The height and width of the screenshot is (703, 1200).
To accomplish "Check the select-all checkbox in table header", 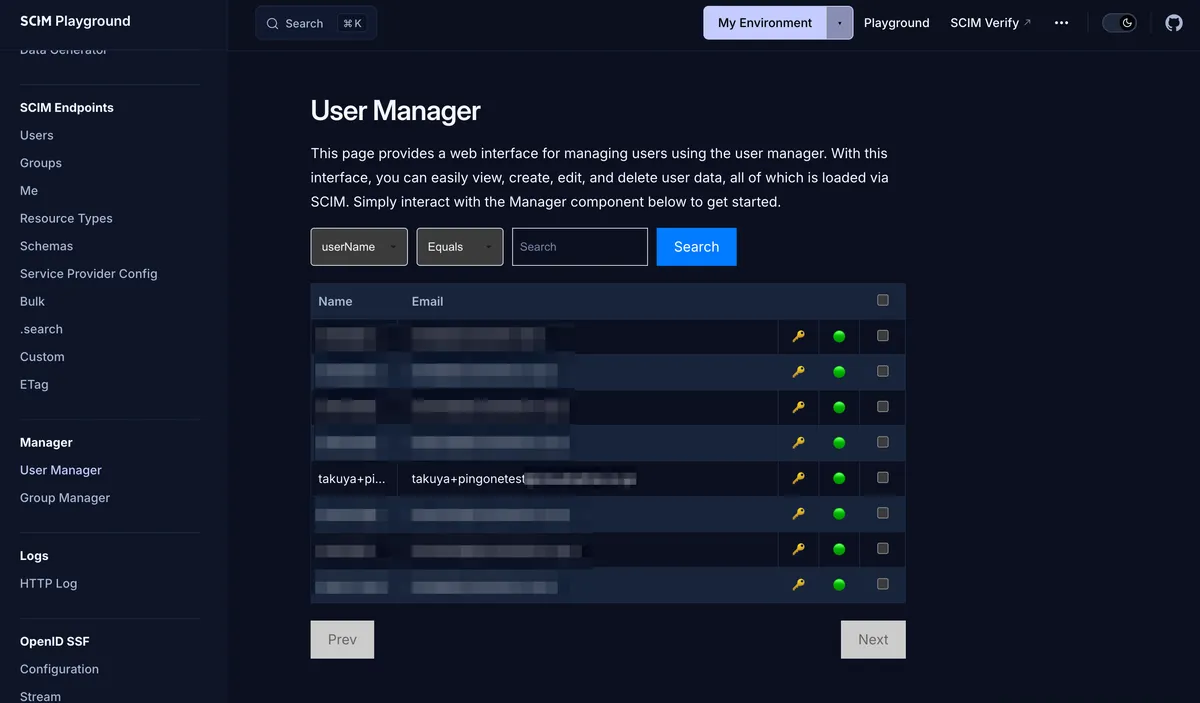I will (x=882, y=300).
